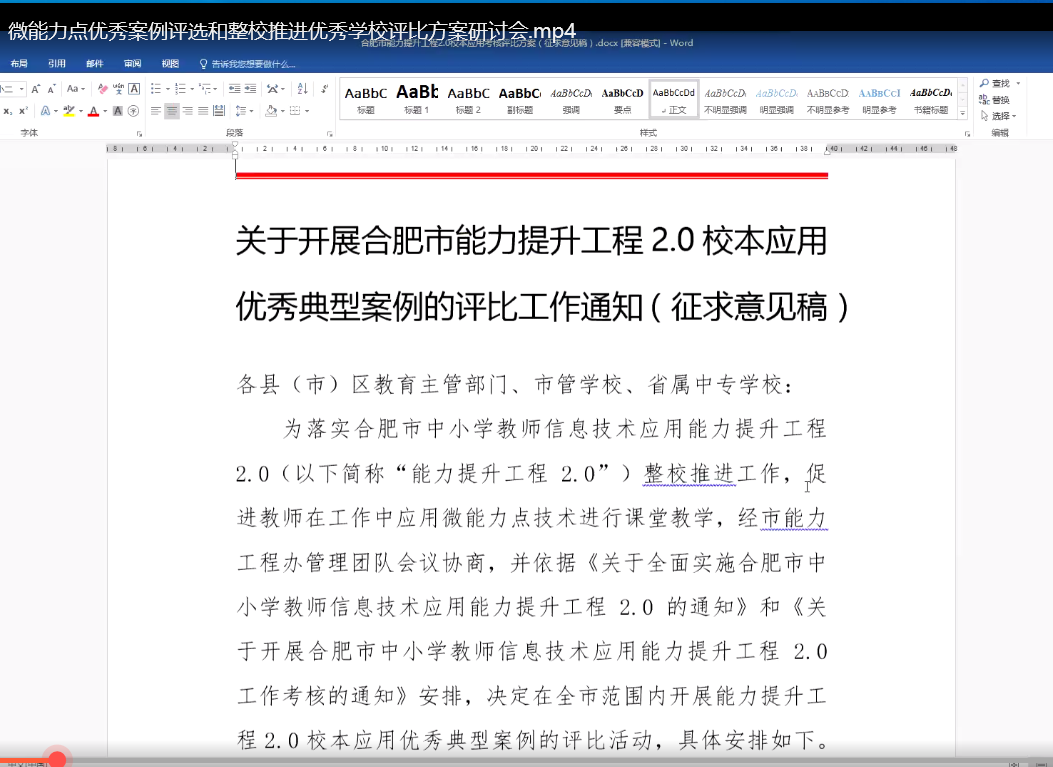
Task: Apply the 书籍标题 style
Action: (931, 99)
